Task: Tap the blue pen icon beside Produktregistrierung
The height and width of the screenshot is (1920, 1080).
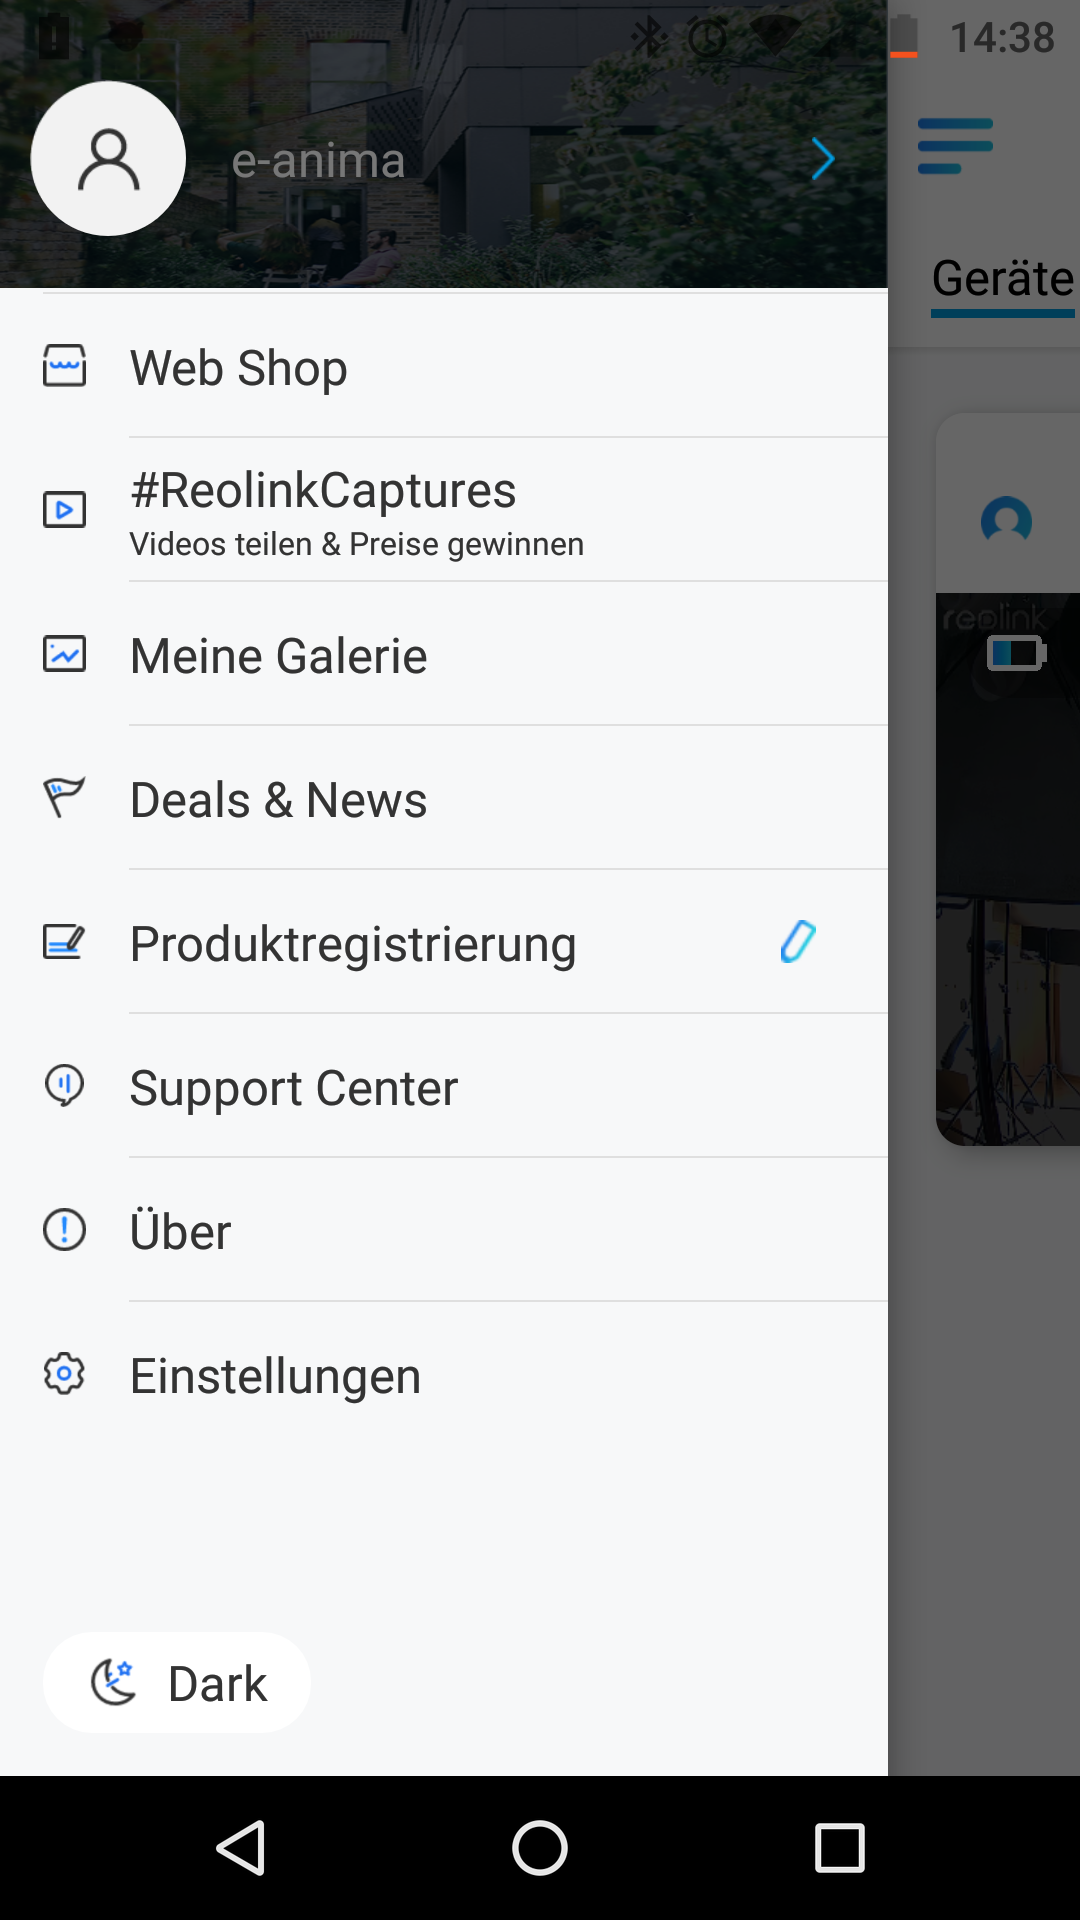Action: [x=798, y=942]
